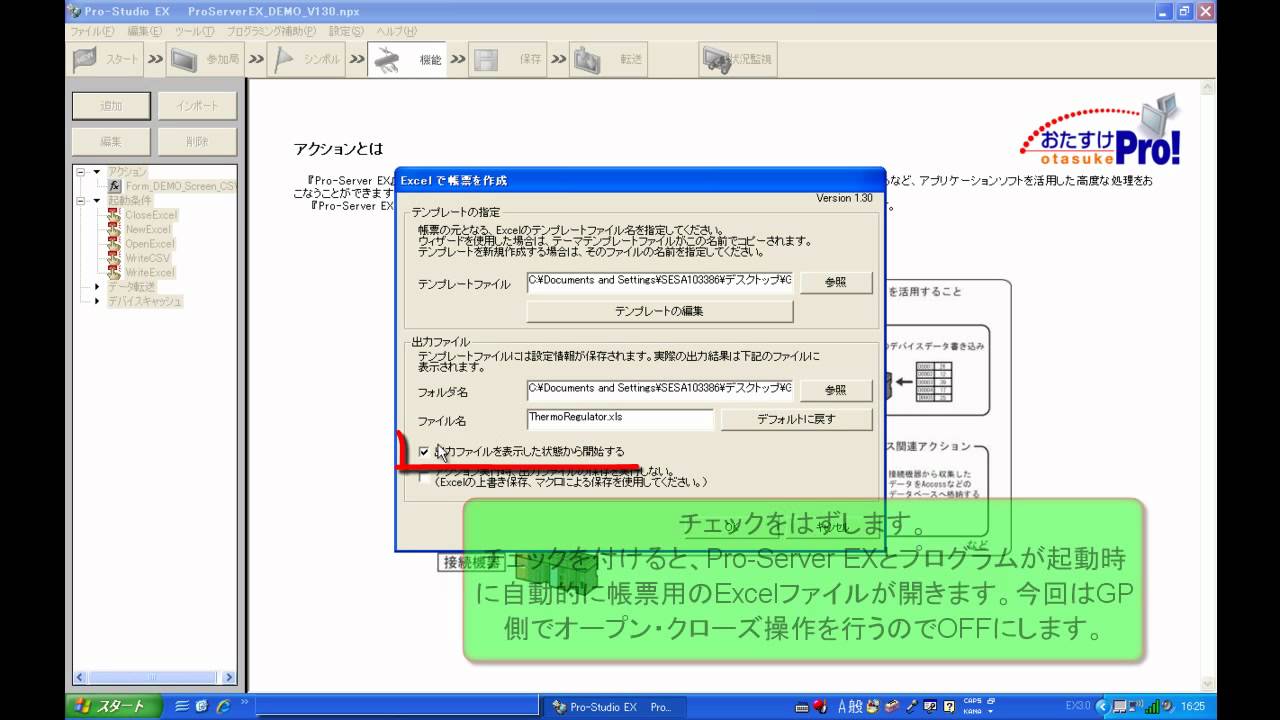Screen dimensions: 1280x720
Task: Open the 転送 transfer step
Action: (x=608, y=59)
